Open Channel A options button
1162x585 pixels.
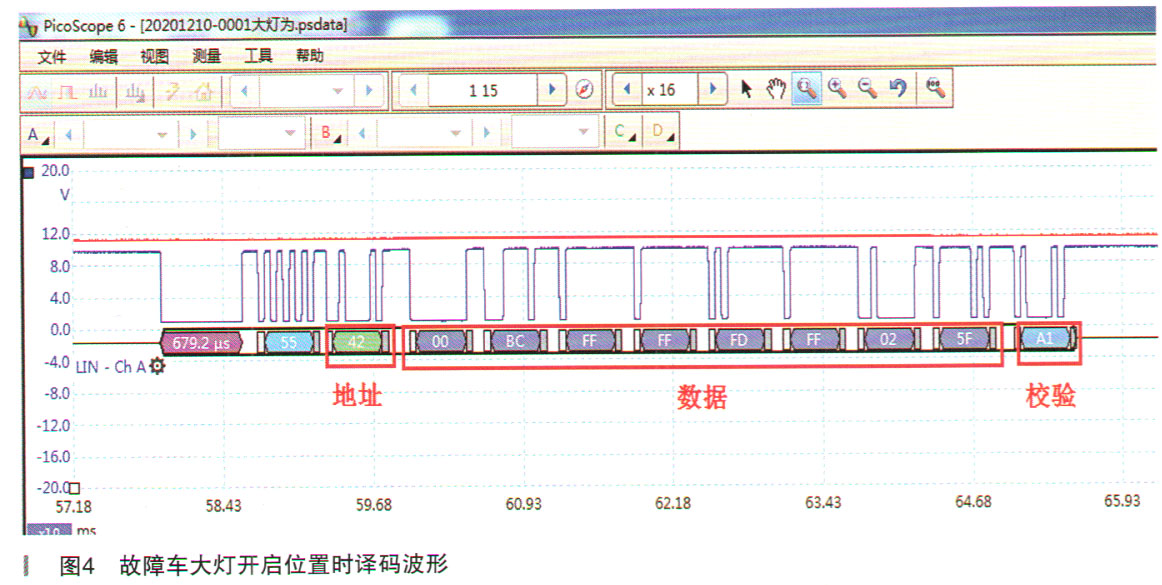click(38, 135)
